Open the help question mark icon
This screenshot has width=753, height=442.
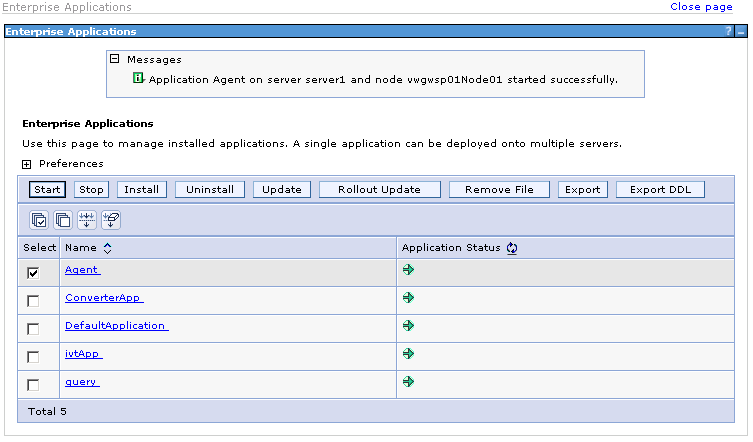[728, 32]
